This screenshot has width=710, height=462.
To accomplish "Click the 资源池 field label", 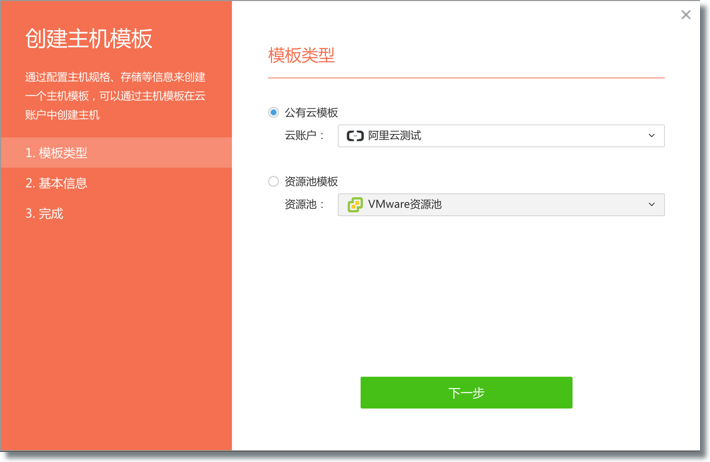I will (x=305, y=205).
